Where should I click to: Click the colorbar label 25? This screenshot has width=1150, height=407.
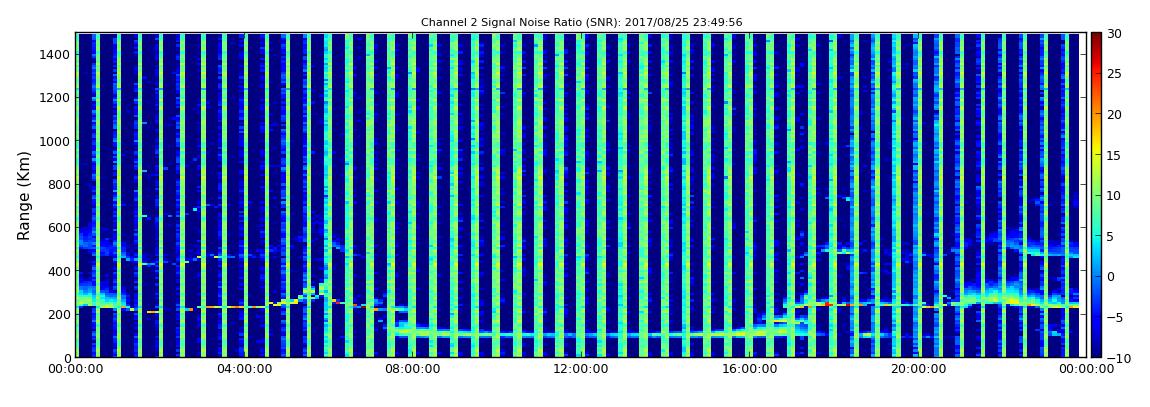[x=1114, y=73]
